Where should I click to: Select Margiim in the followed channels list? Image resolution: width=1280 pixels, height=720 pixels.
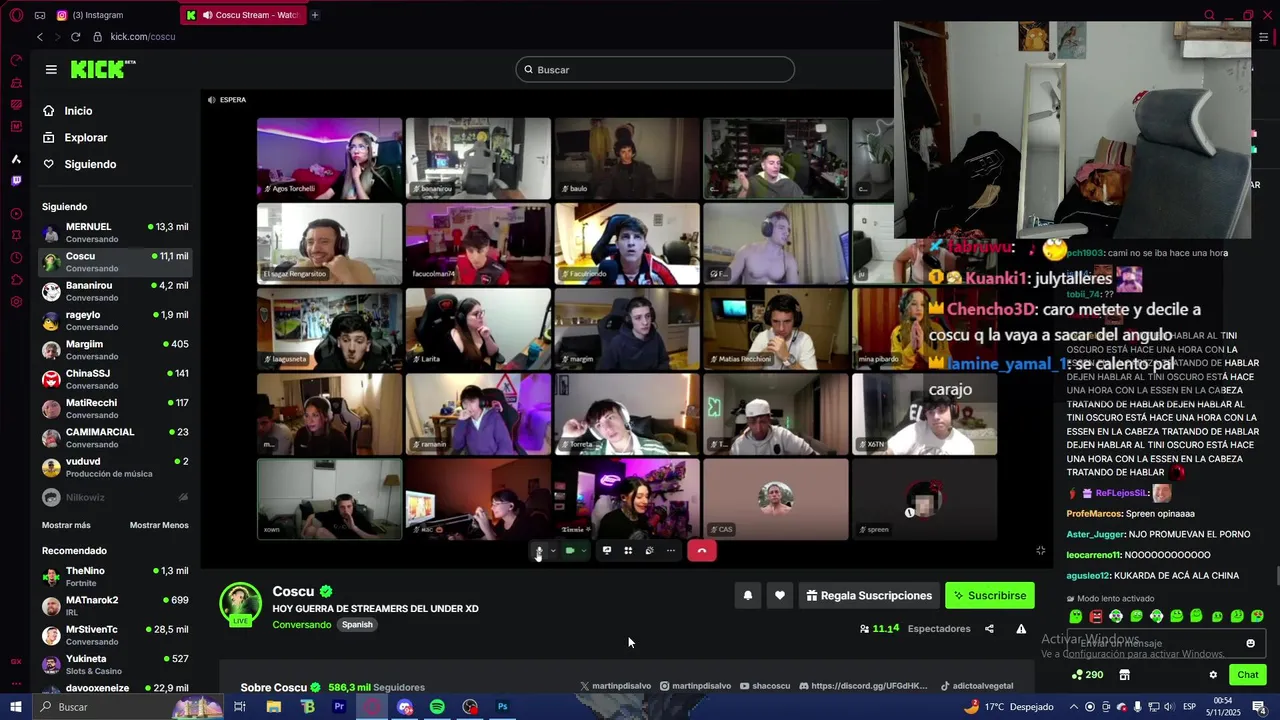pyautogui.click(x=115, y=350)
